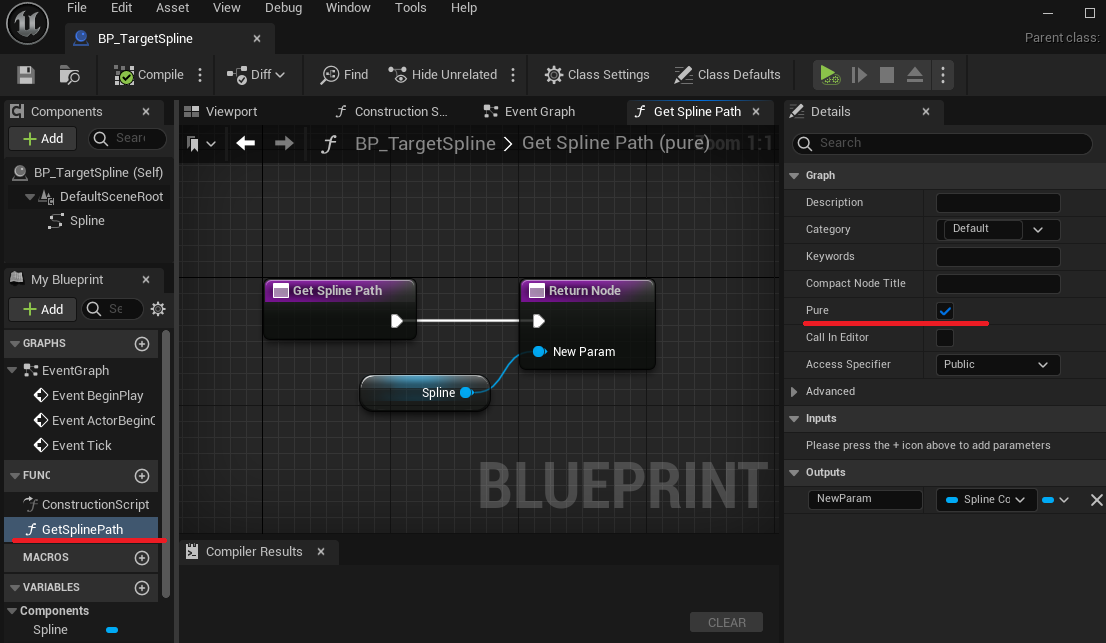The width and height of the screenshot is (1106, 643).
Task: Open the File menu
Action: point(77,8)
